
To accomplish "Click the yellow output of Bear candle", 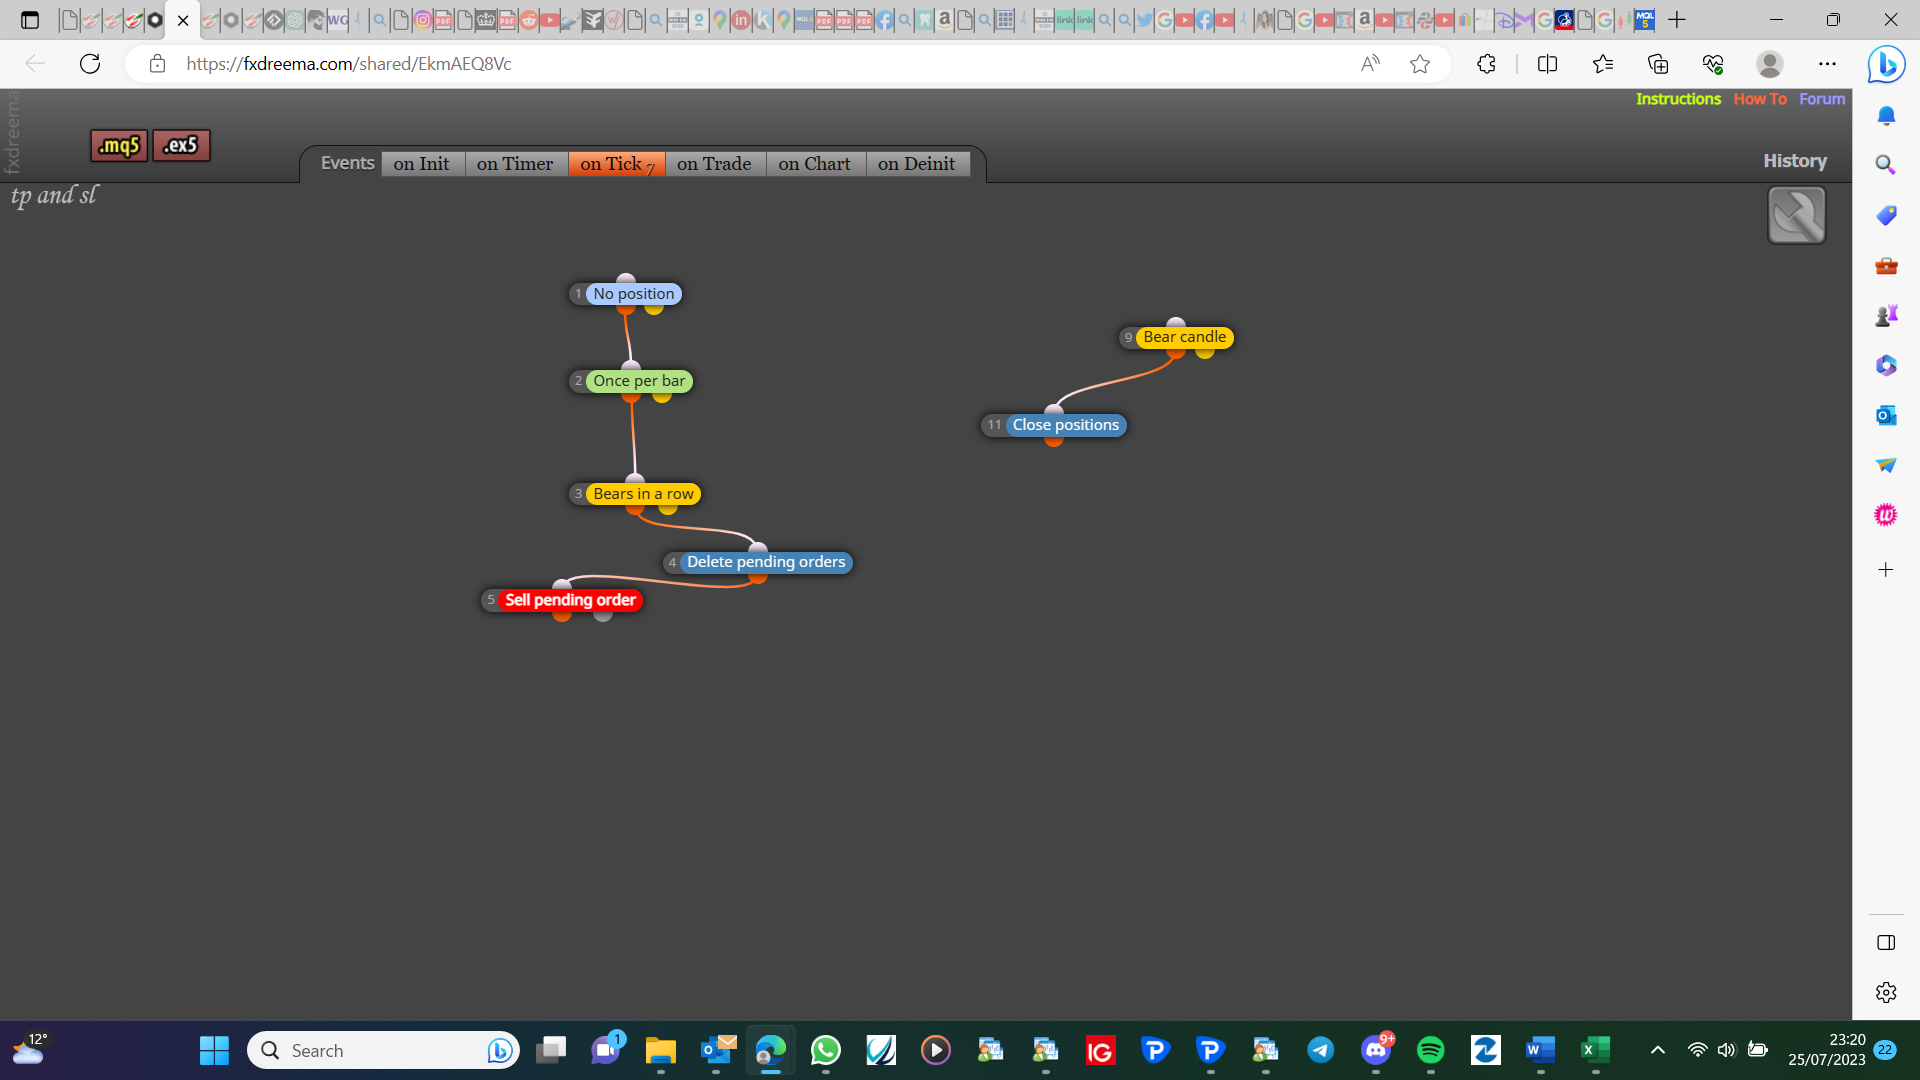I will click(1205, 351).
